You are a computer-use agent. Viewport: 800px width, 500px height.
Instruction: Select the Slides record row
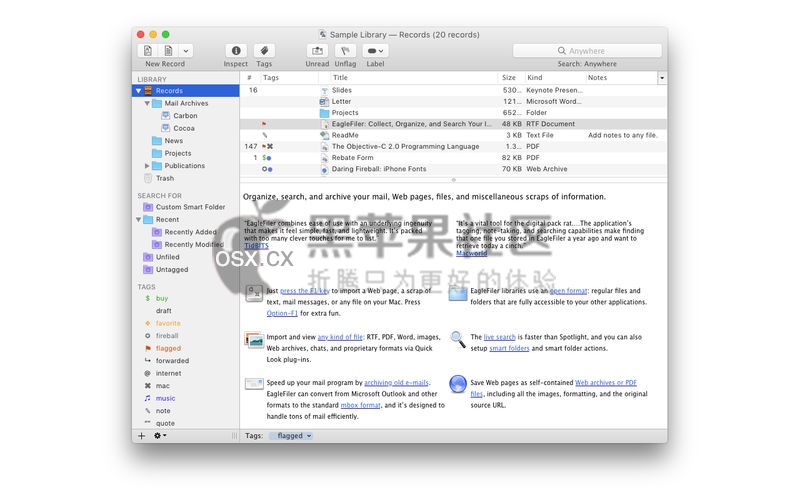tap(453, 90)
